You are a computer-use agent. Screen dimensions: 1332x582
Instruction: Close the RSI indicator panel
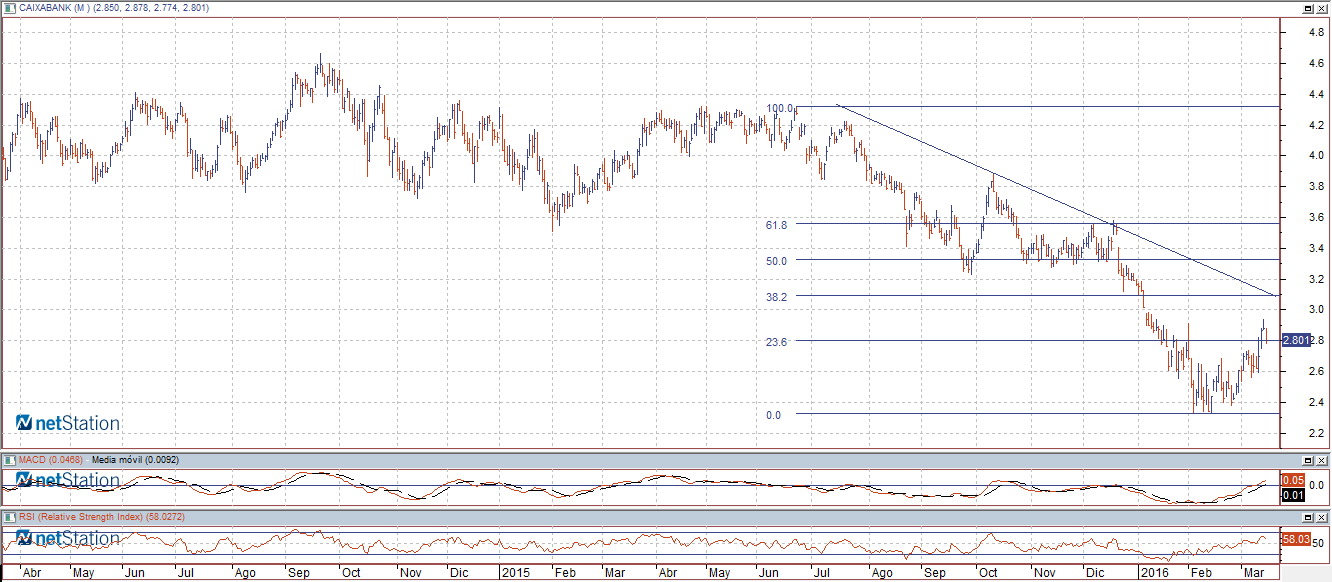coord(1321,517)
